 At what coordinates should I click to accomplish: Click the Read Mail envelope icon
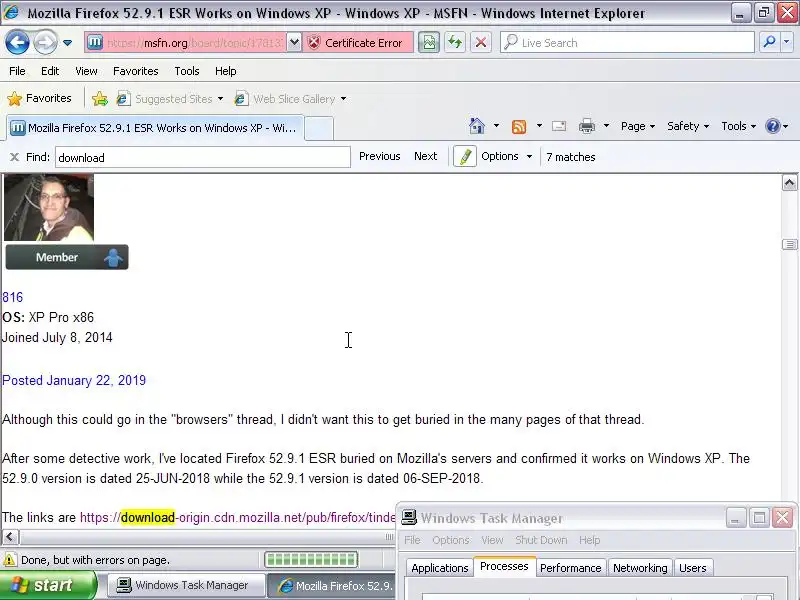[559, 126]
